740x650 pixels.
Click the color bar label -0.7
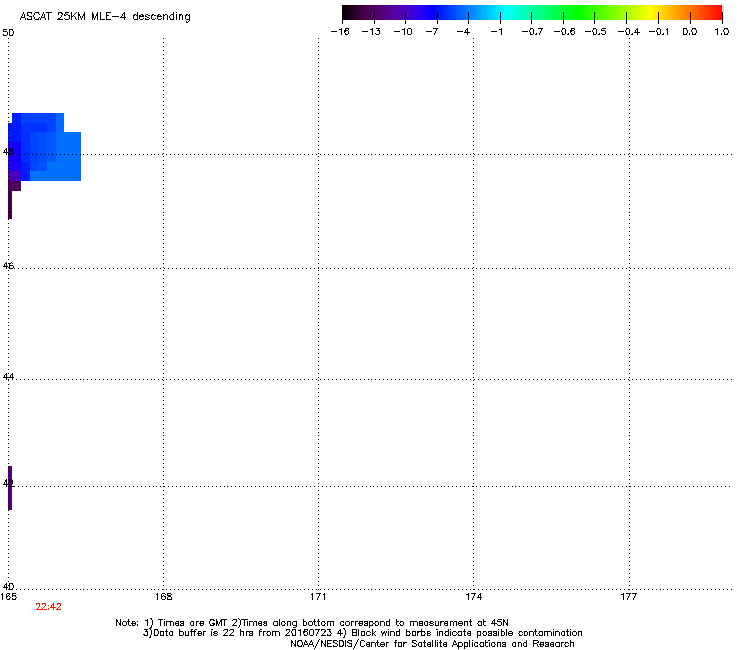532,32
